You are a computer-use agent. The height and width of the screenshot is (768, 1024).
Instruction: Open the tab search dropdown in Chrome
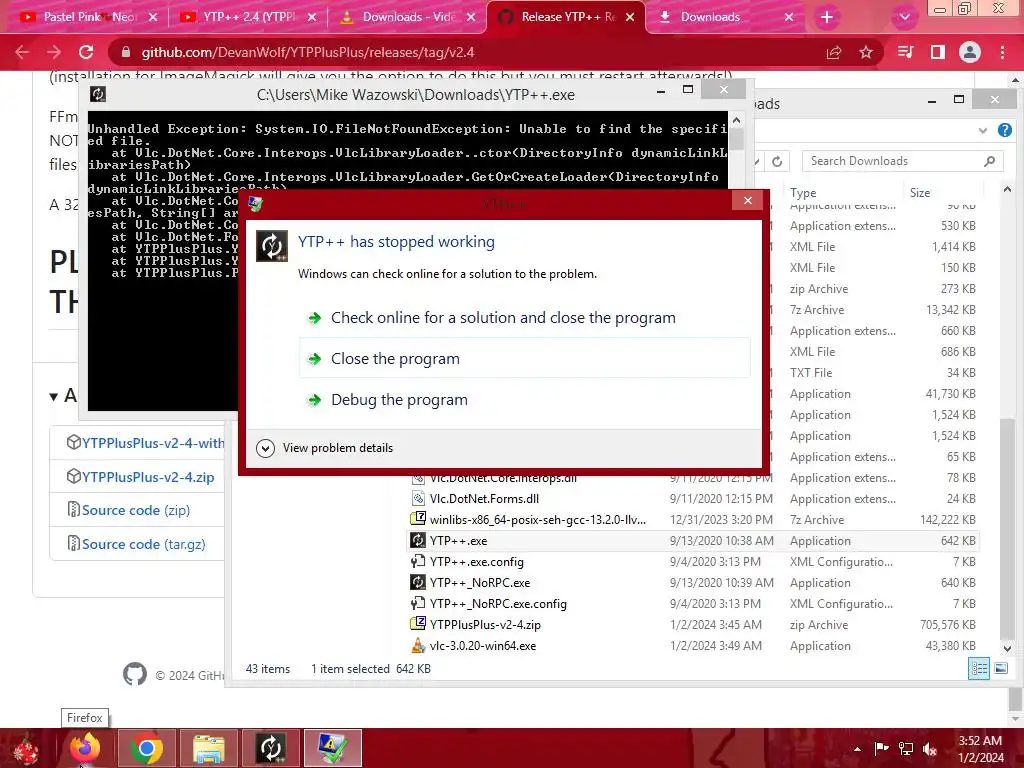click(904, 17)
